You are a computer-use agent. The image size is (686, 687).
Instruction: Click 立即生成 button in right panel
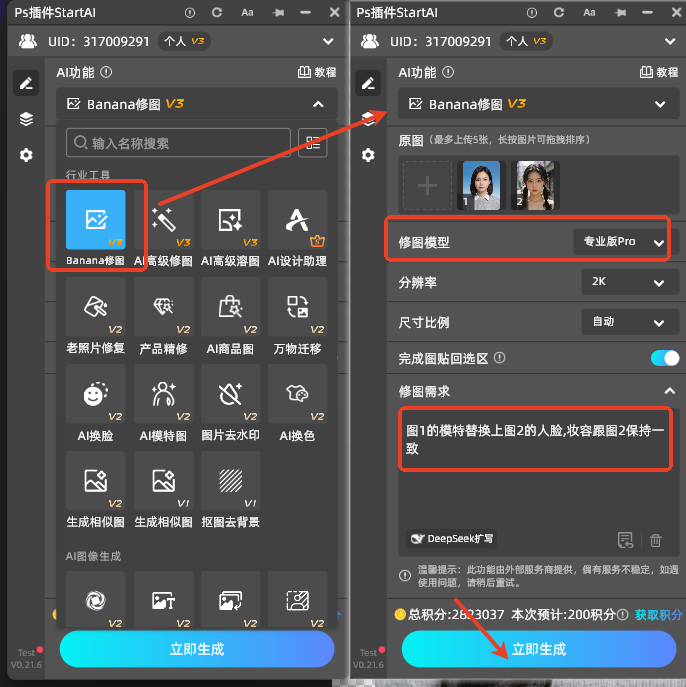tap(538, 649)
